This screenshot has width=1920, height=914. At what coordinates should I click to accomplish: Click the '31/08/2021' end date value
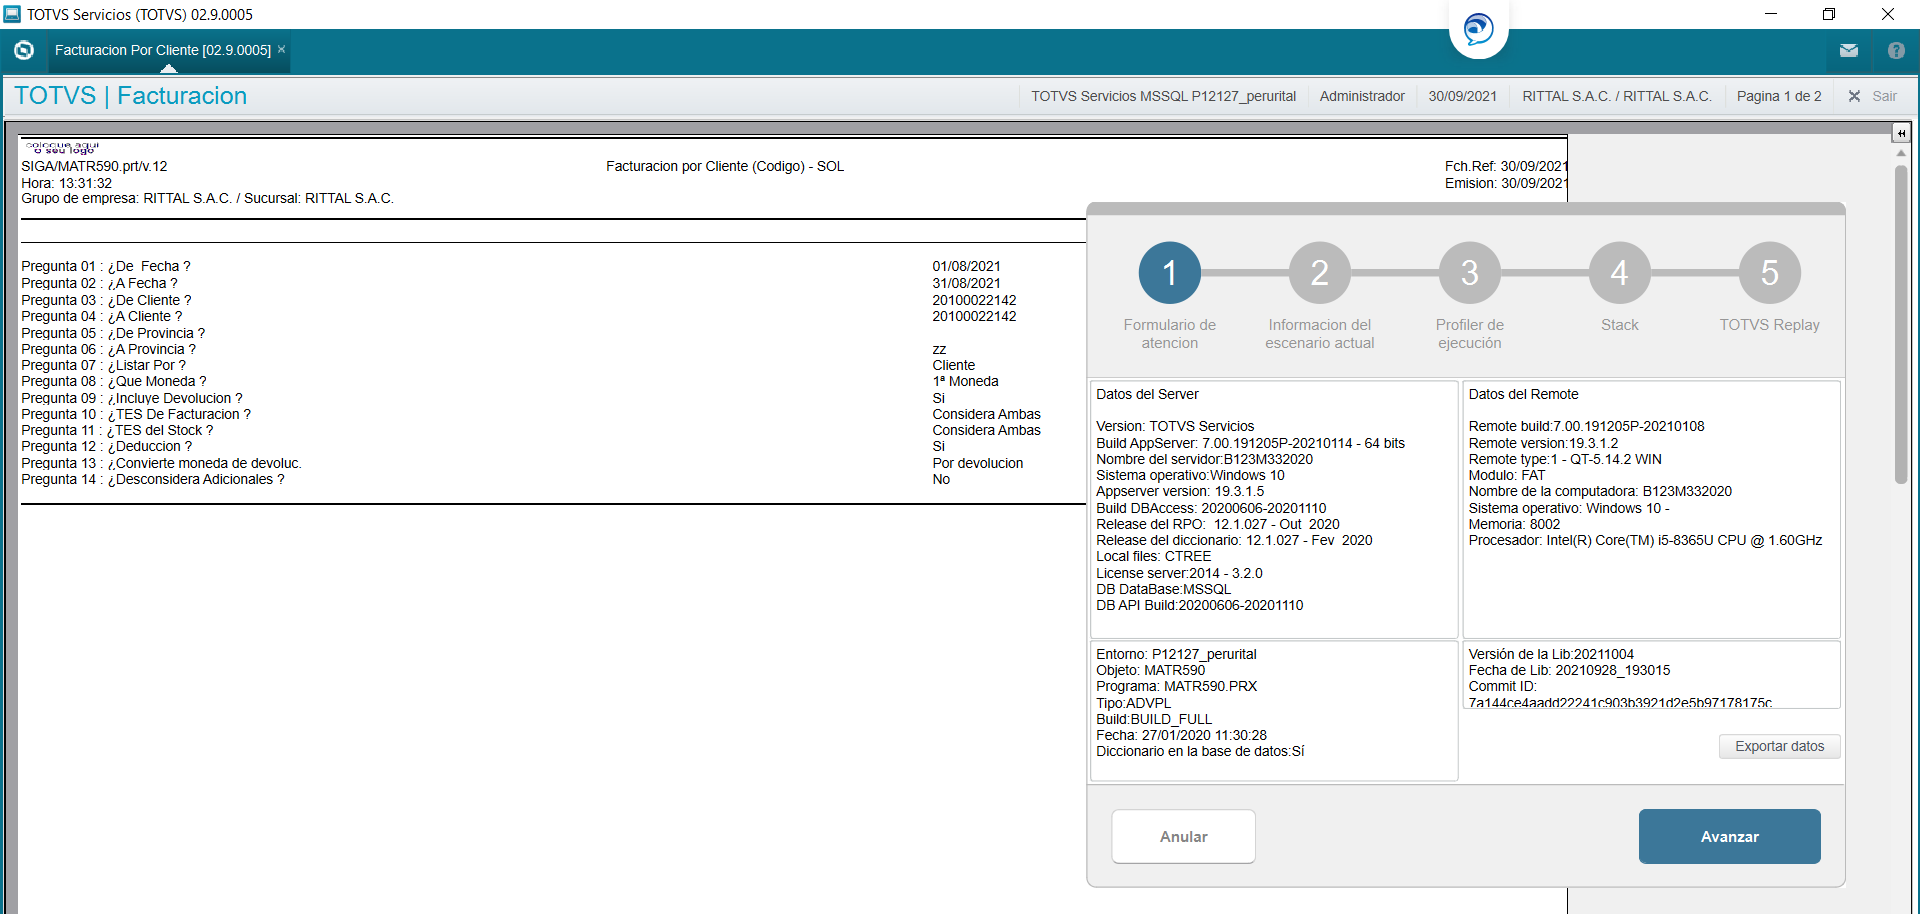coord(966,283)
